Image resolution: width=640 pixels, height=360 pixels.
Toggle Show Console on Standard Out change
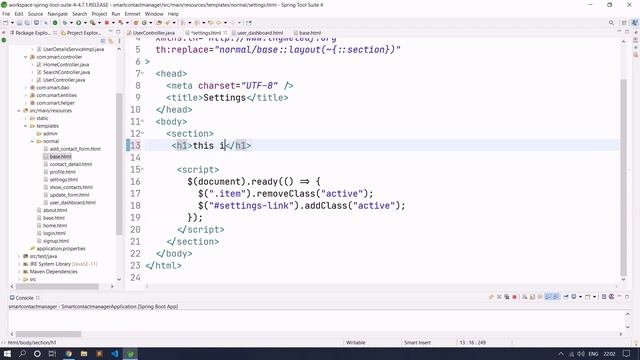click(x=548, y=297)
